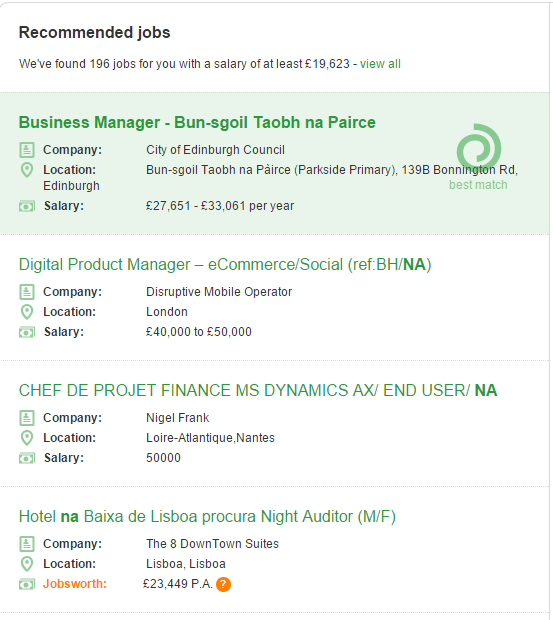The image size is (553, 620).
Task: Open CHEF DE PROJET FINANCE MS DYNAMICS job
Action: (258, 391)
